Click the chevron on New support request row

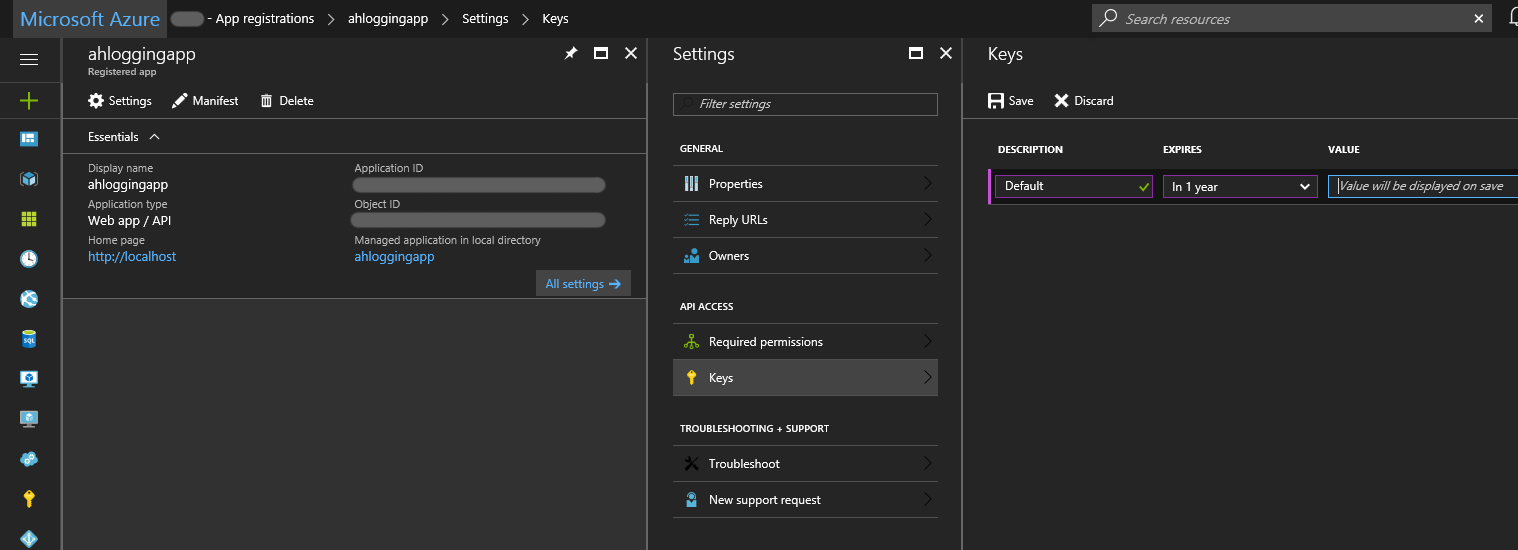tap(927, 499)
